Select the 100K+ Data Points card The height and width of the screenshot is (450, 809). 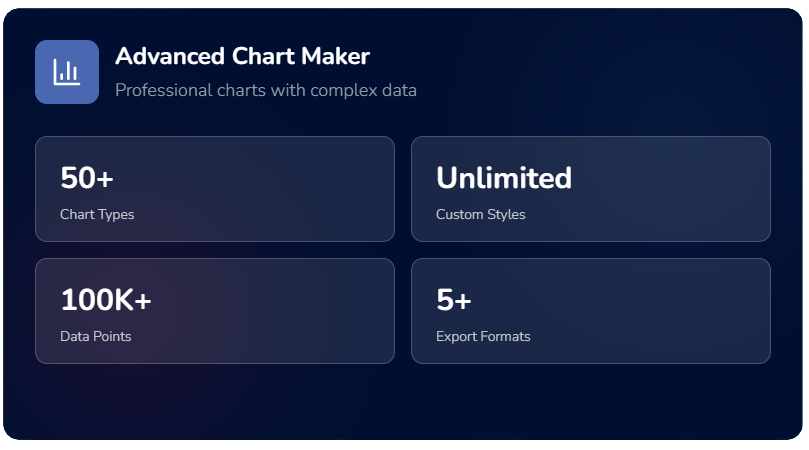click(x=215, y=311)
